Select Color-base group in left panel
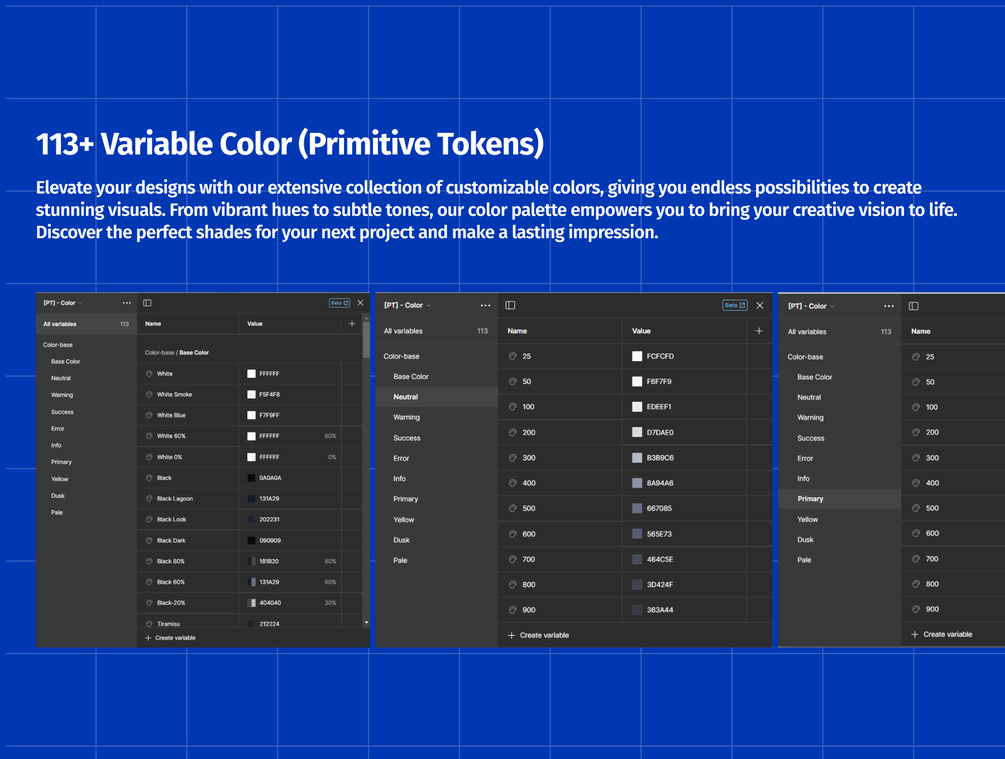1005x759 pixels. [58, 345]
